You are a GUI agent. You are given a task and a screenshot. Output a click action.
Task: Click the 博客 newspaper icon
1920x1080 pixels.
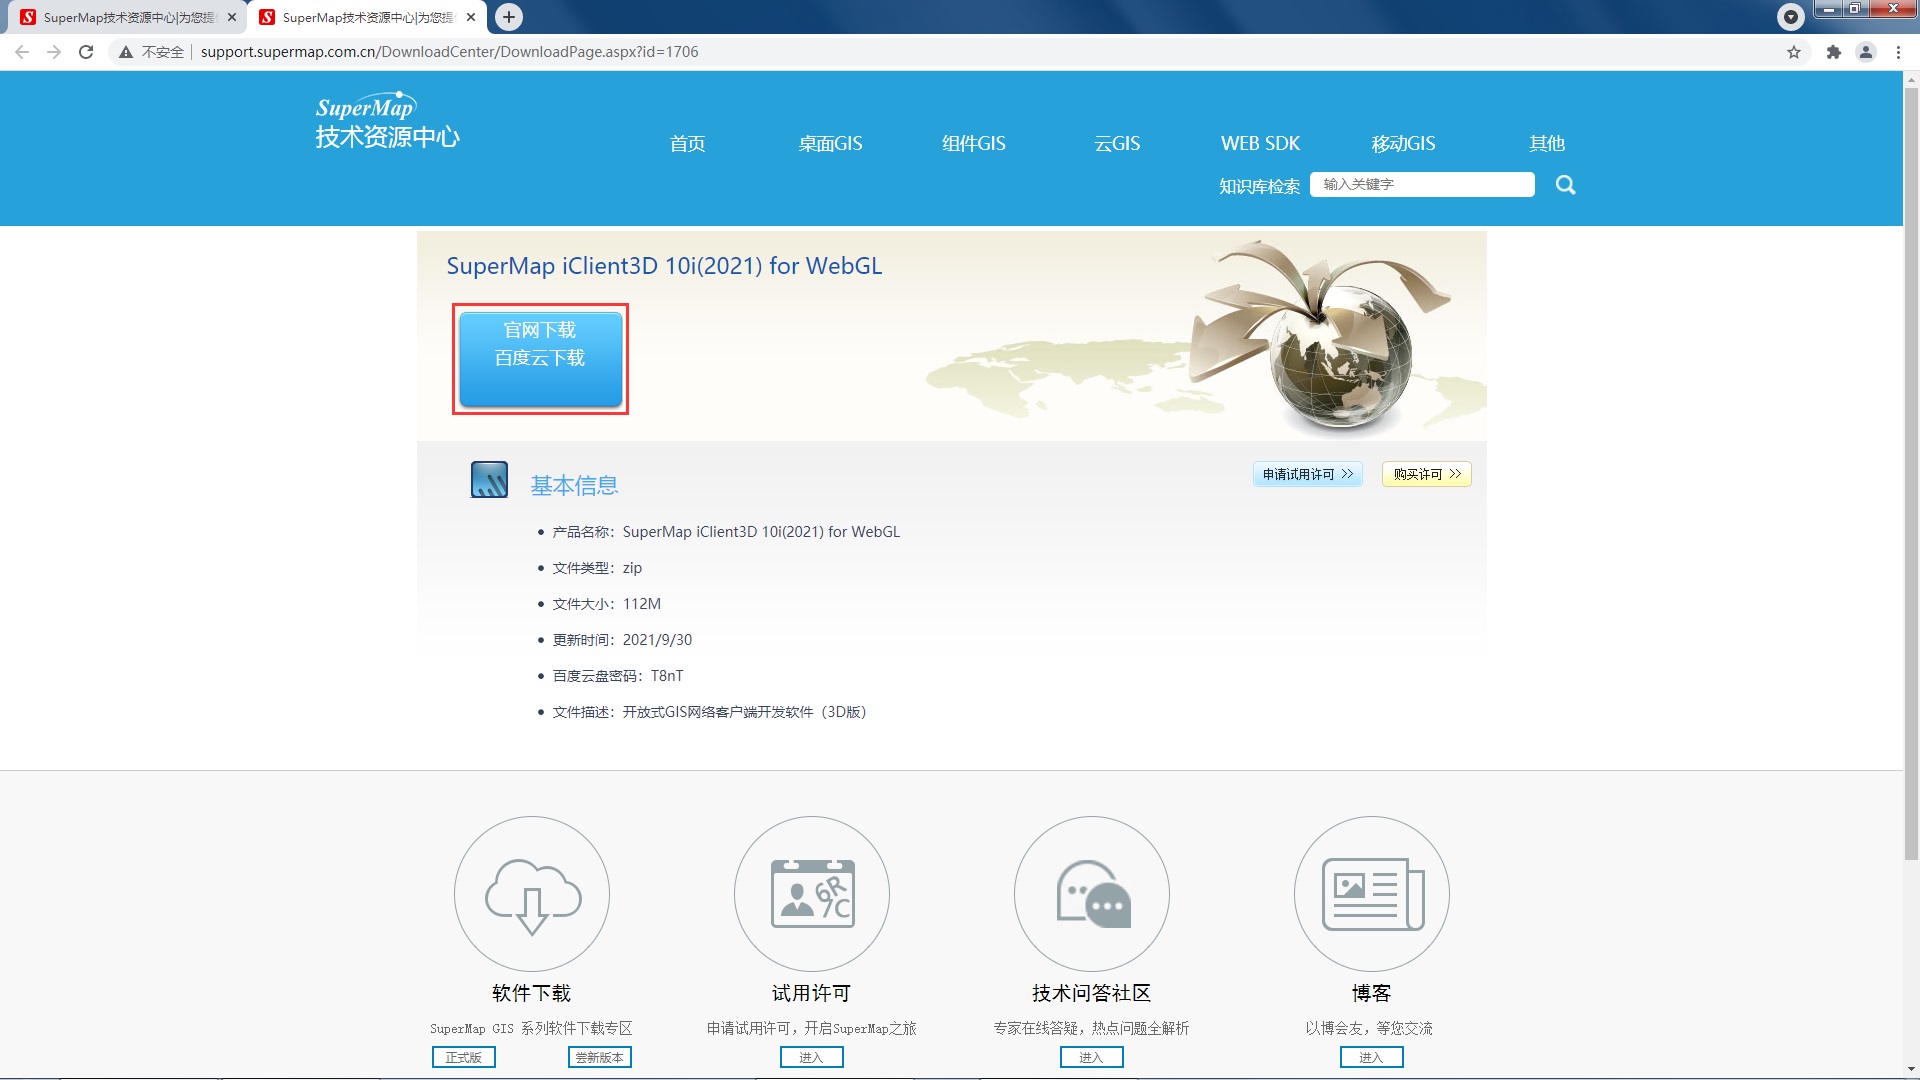pos(1372,894)
